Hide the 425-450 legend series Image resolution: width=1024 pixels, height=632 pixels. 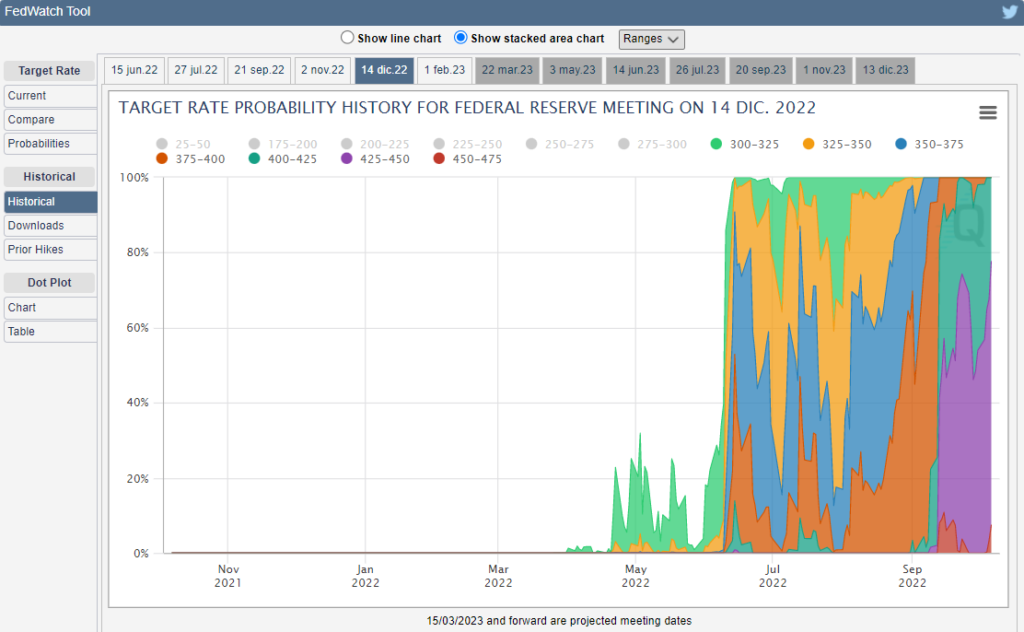376,159
